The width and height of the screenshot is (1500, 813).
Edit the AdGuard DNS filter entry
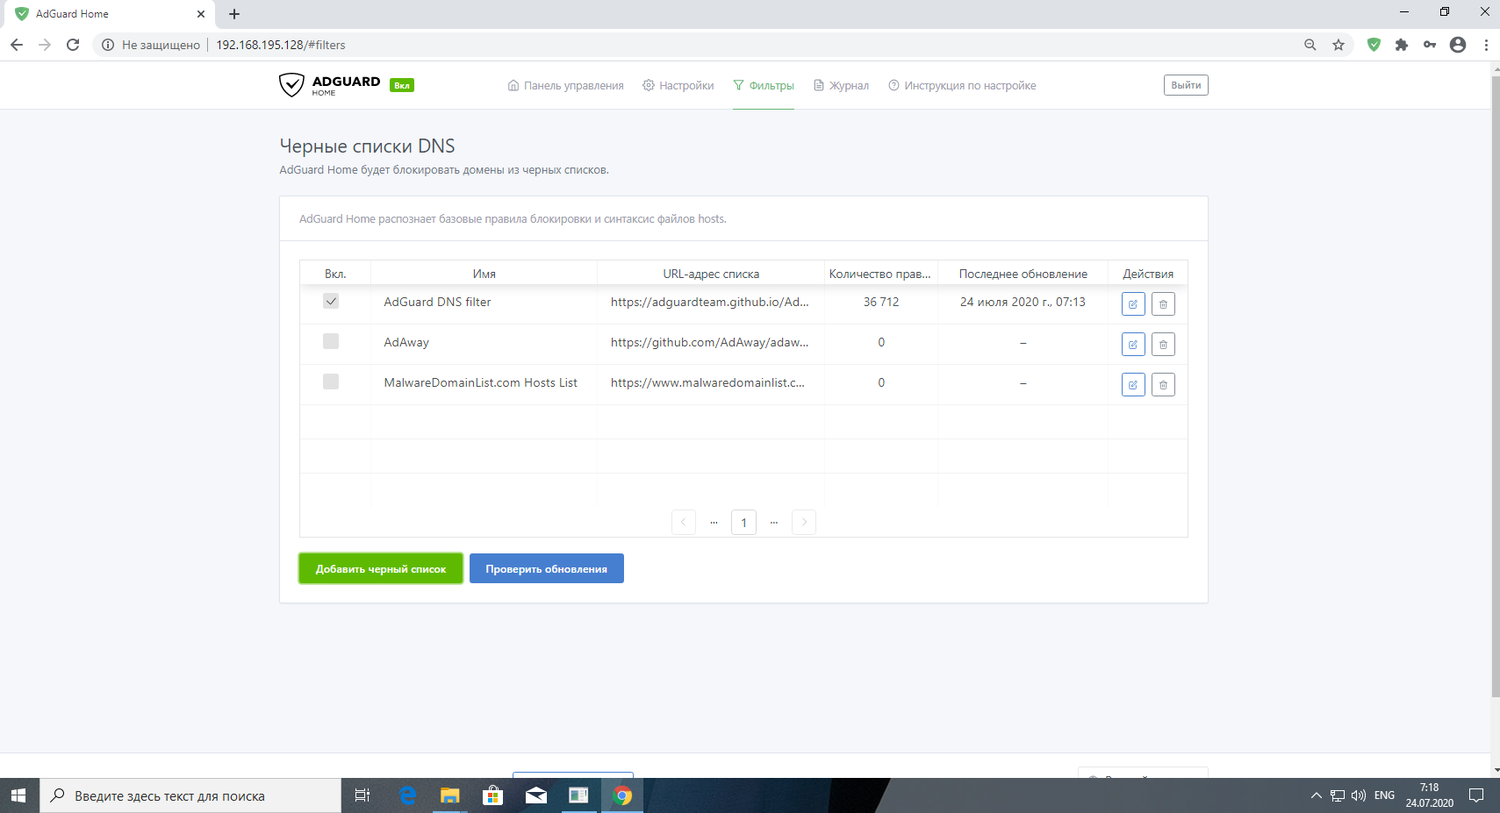[x=1133, y=304]
